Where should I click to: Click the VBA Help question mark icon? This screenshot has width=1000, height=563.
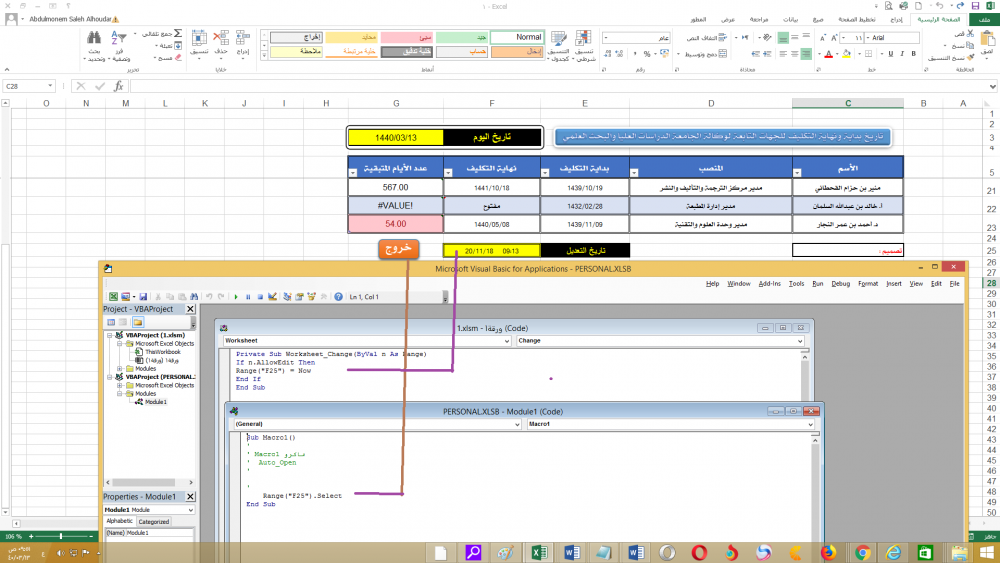pos(338,296)
